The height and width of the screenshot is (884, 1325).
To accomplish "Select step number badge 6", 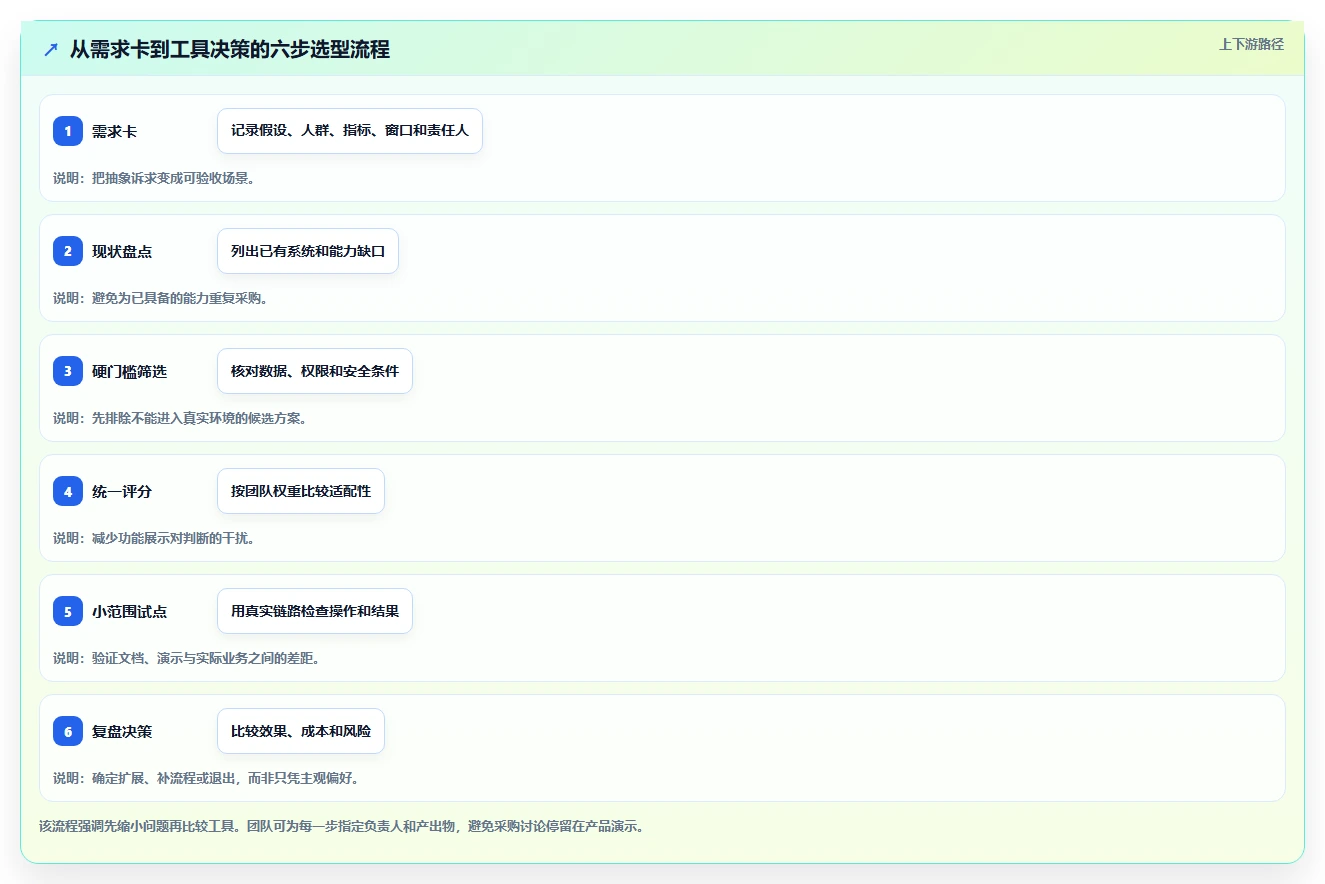I will pos(68,731).
